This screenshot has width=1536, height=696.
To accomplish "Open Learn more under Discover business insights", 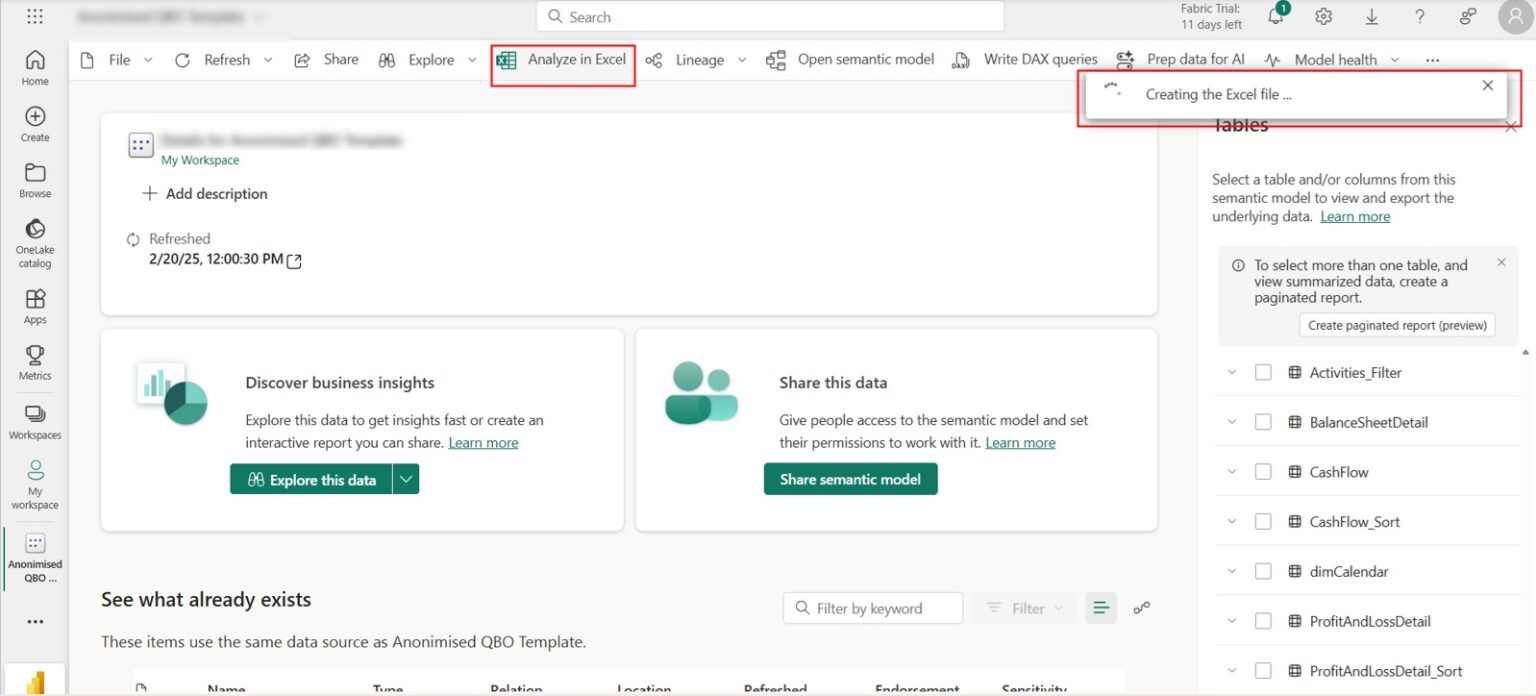I will [483, 442].
